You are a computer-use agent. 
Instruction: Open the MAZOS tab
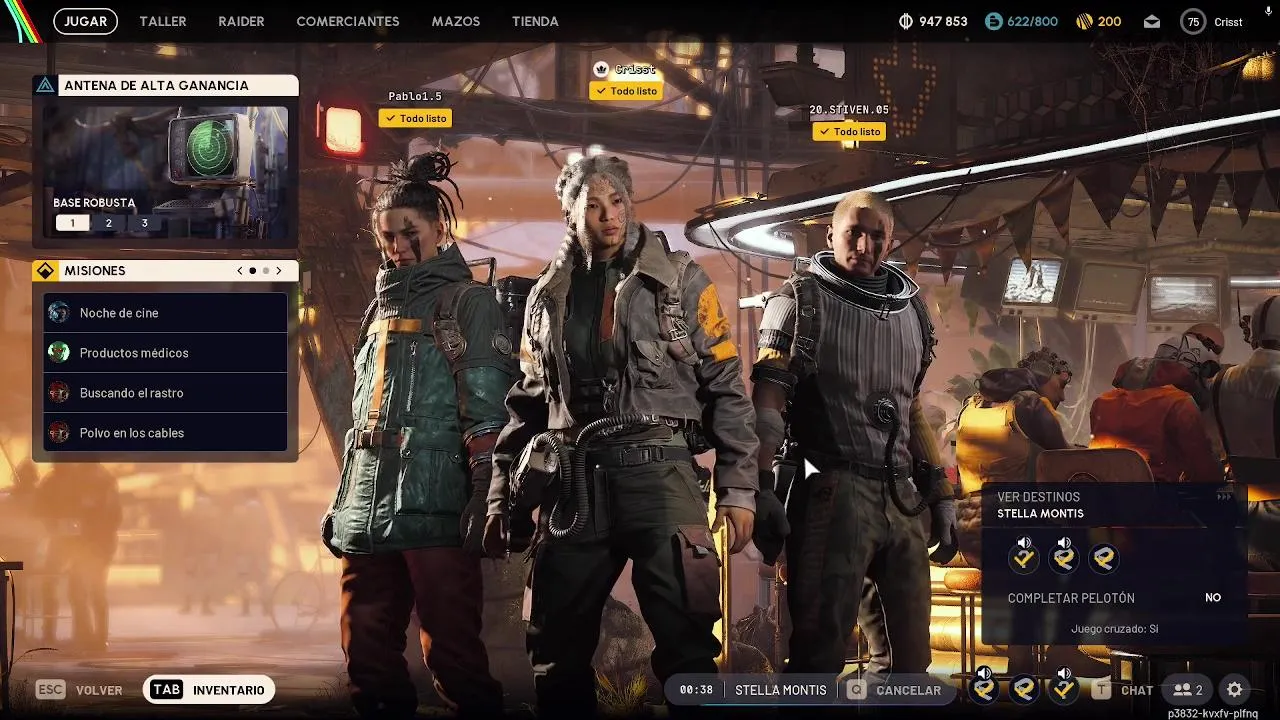pos(456,21)
